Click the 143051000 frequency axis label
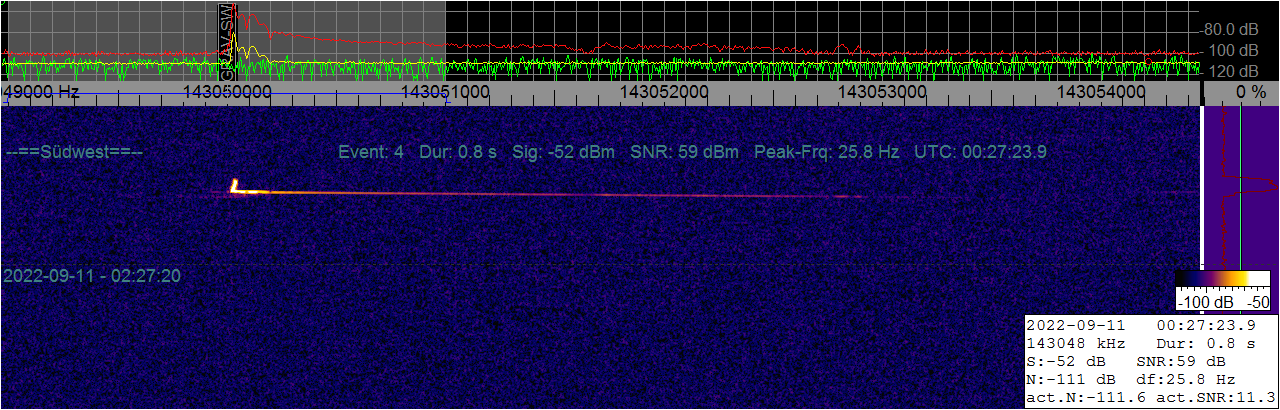Image resolution: width=1280 pixels, height=410 pixels. click(x=446, y=91)
